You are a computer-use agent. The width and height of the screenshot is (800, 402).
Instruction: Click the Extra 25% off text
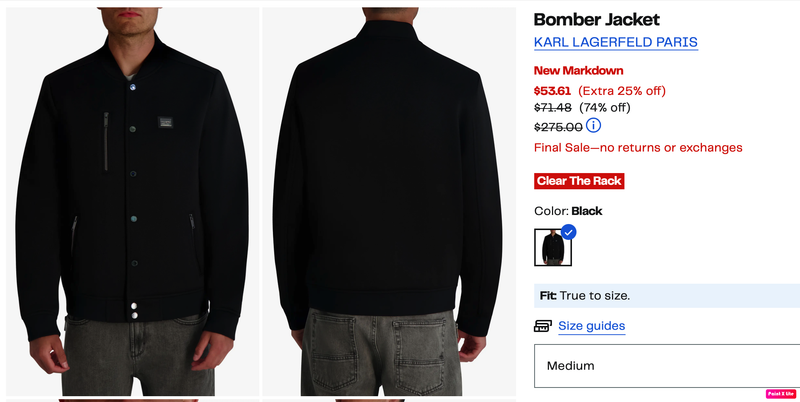pyautogui.click(x=622, y=91)
